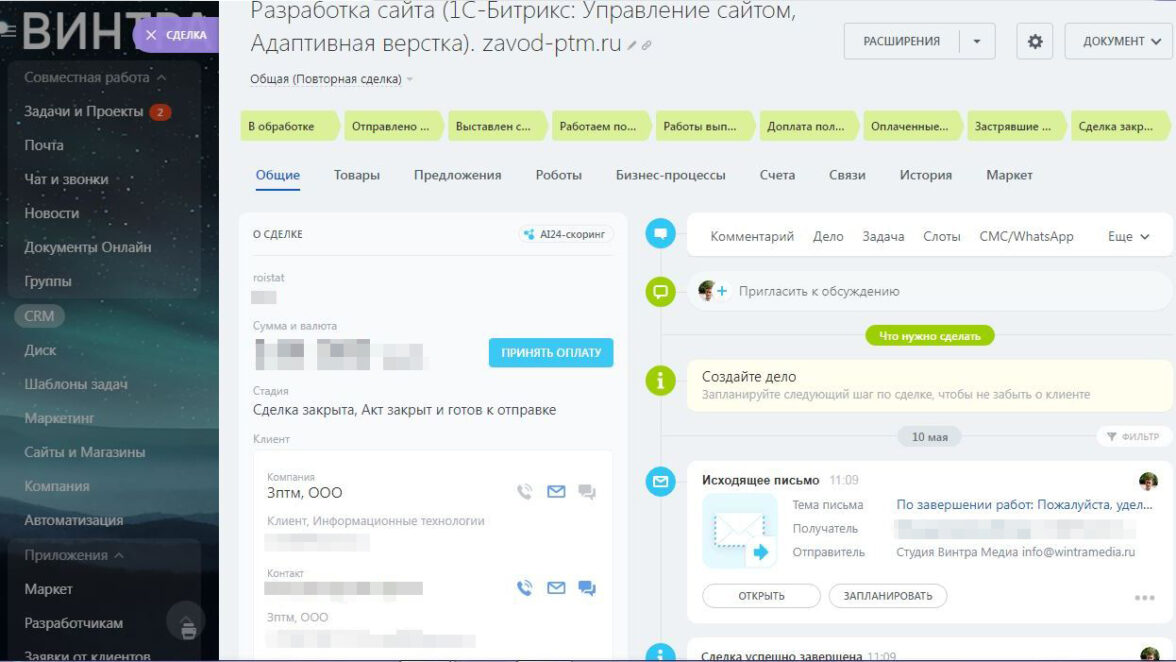Call company Зптм, ООО via phone icon

tap(524, 492)
